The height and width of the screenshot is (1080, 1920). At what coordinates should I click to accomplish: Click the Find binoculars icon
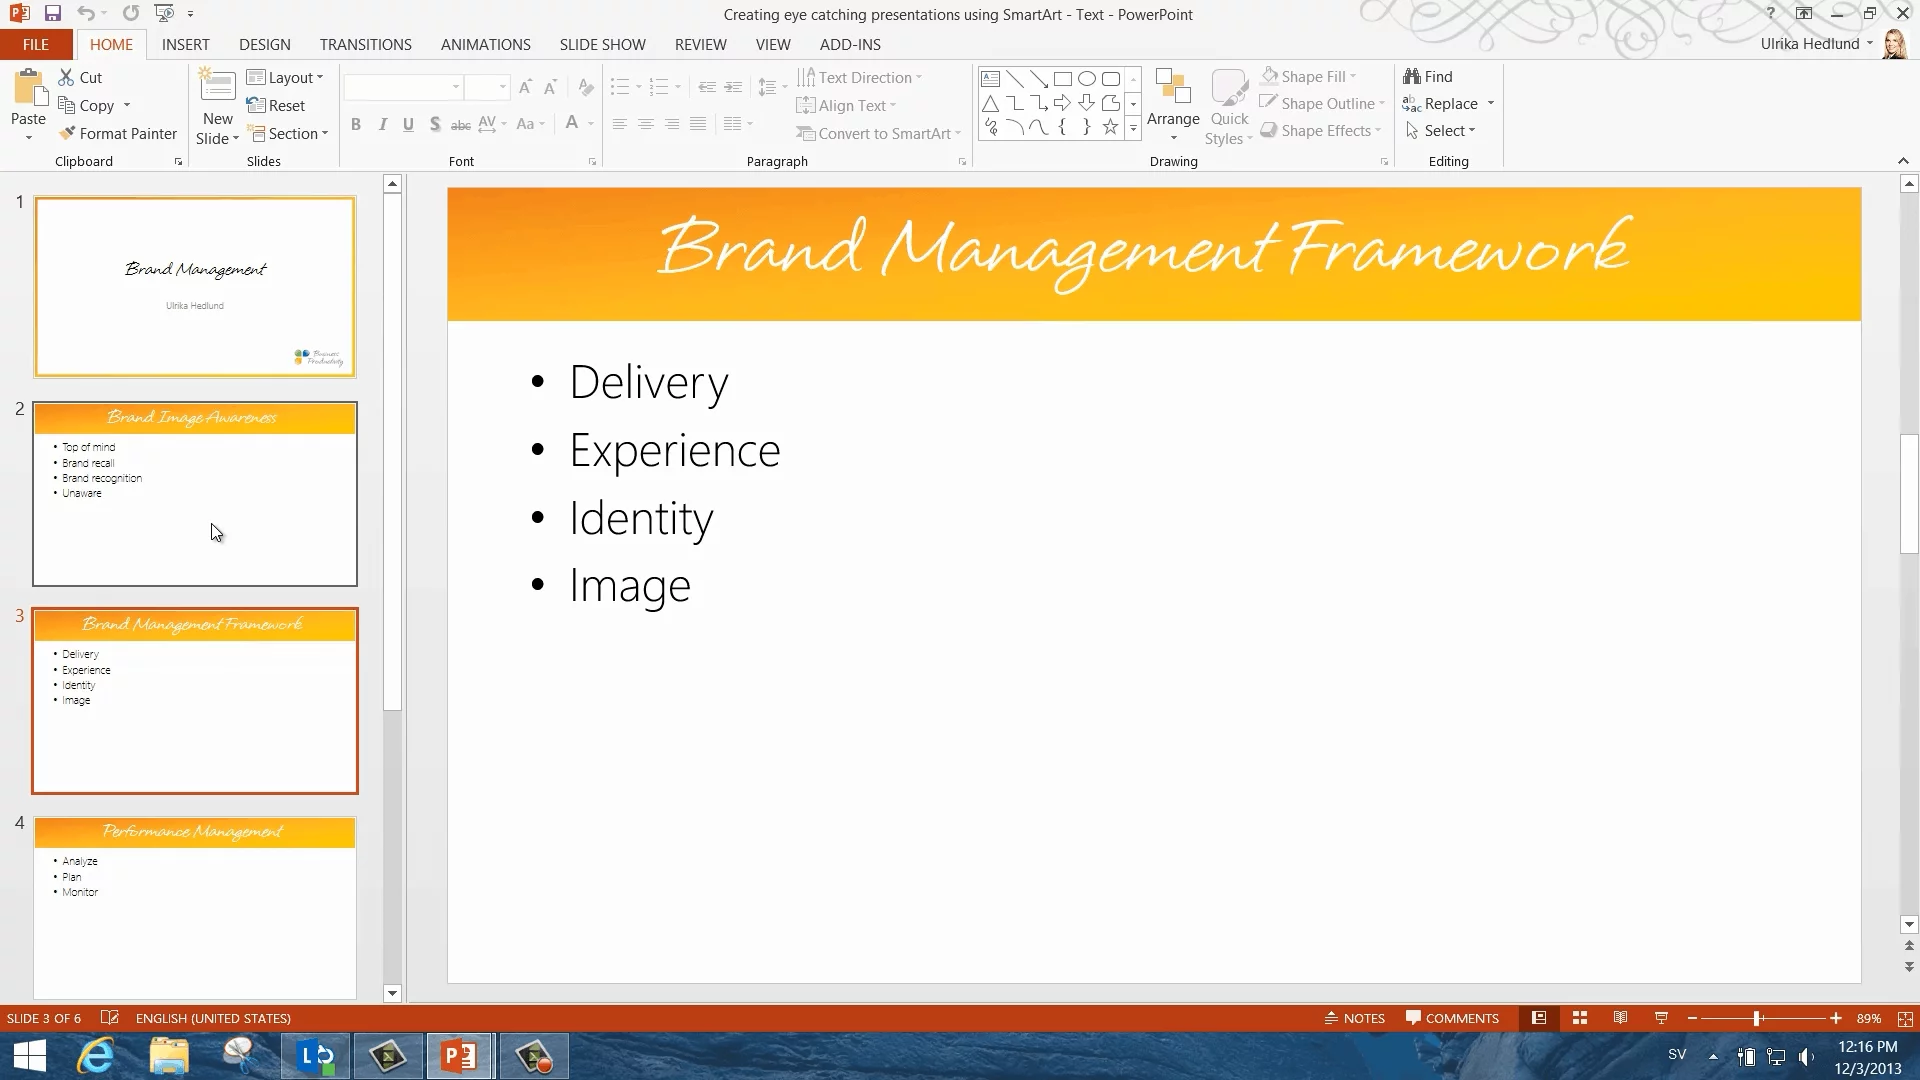tap(1411, 77)
